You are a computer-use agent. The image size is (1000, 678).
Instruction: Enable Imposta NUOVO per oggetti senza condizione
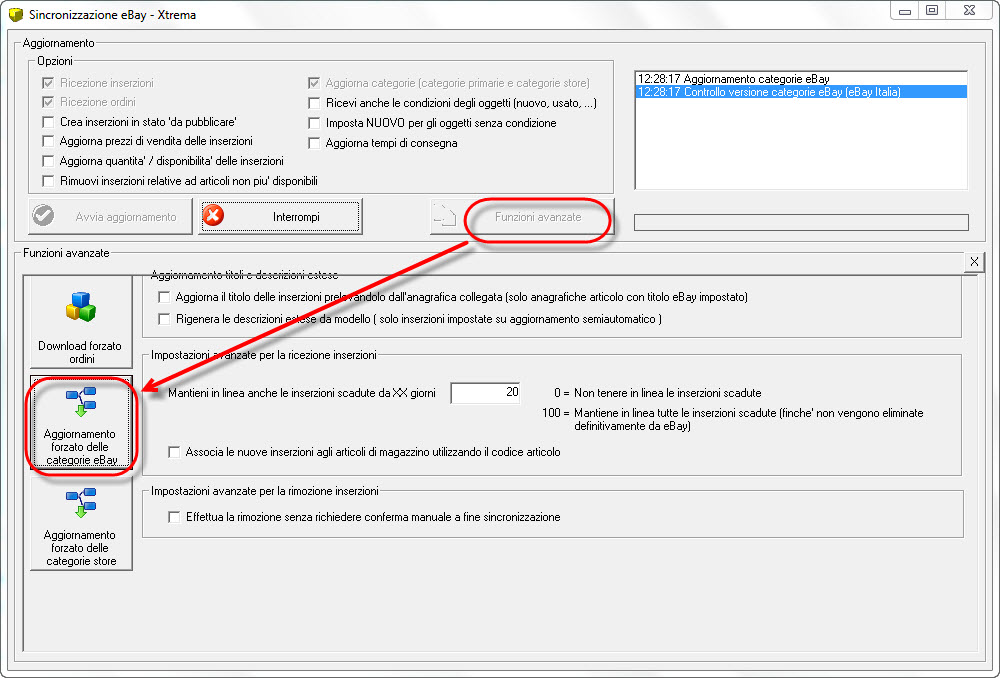pyautogui.click(x=314, y=123)
